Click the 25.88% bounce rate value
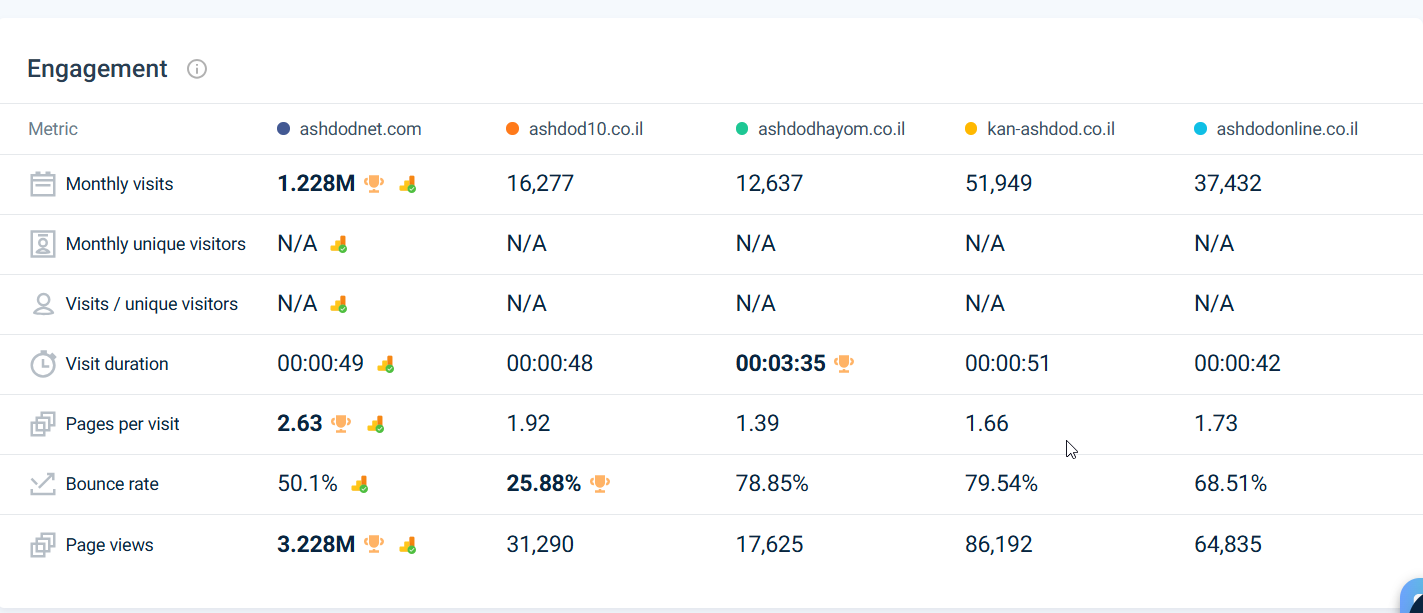 544,484
